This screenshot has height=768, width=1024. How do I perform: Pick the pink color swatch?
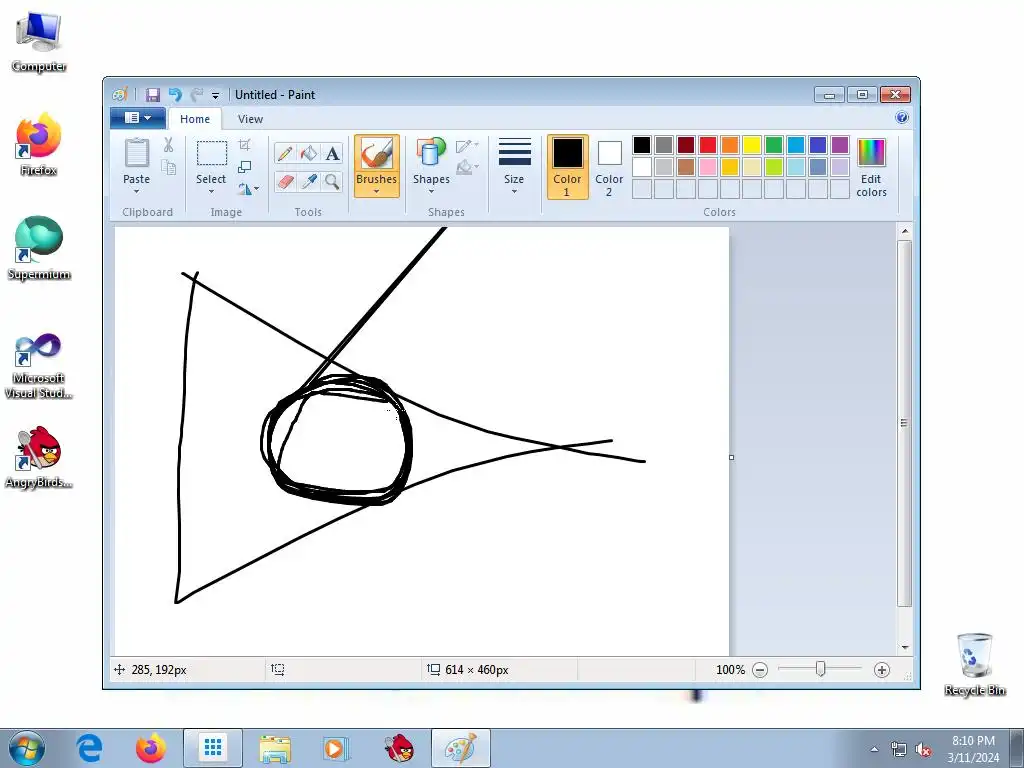click(708, 167)
